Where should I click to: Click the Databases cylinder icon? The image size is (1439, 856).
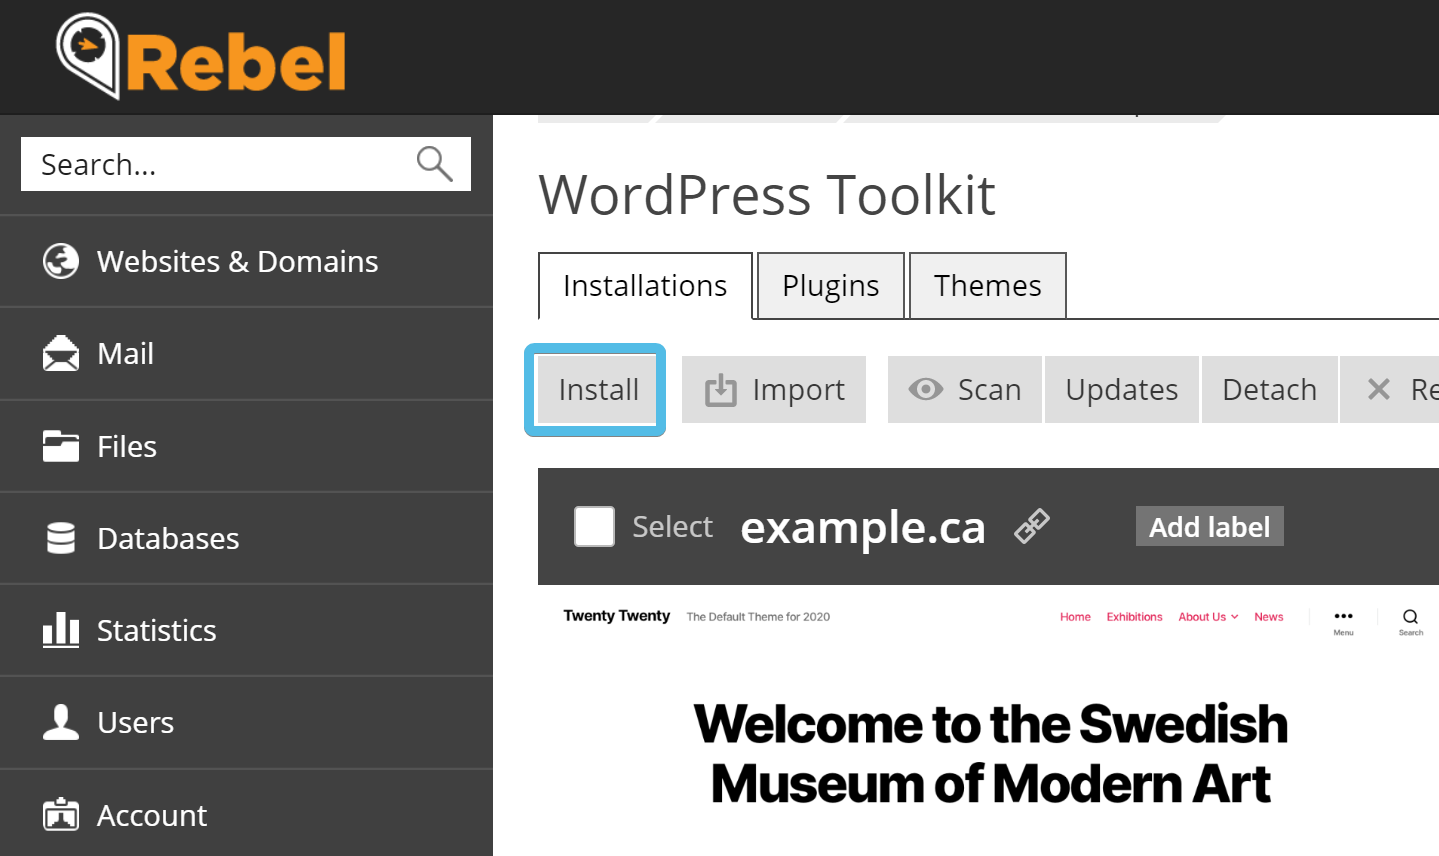point(61,538)
